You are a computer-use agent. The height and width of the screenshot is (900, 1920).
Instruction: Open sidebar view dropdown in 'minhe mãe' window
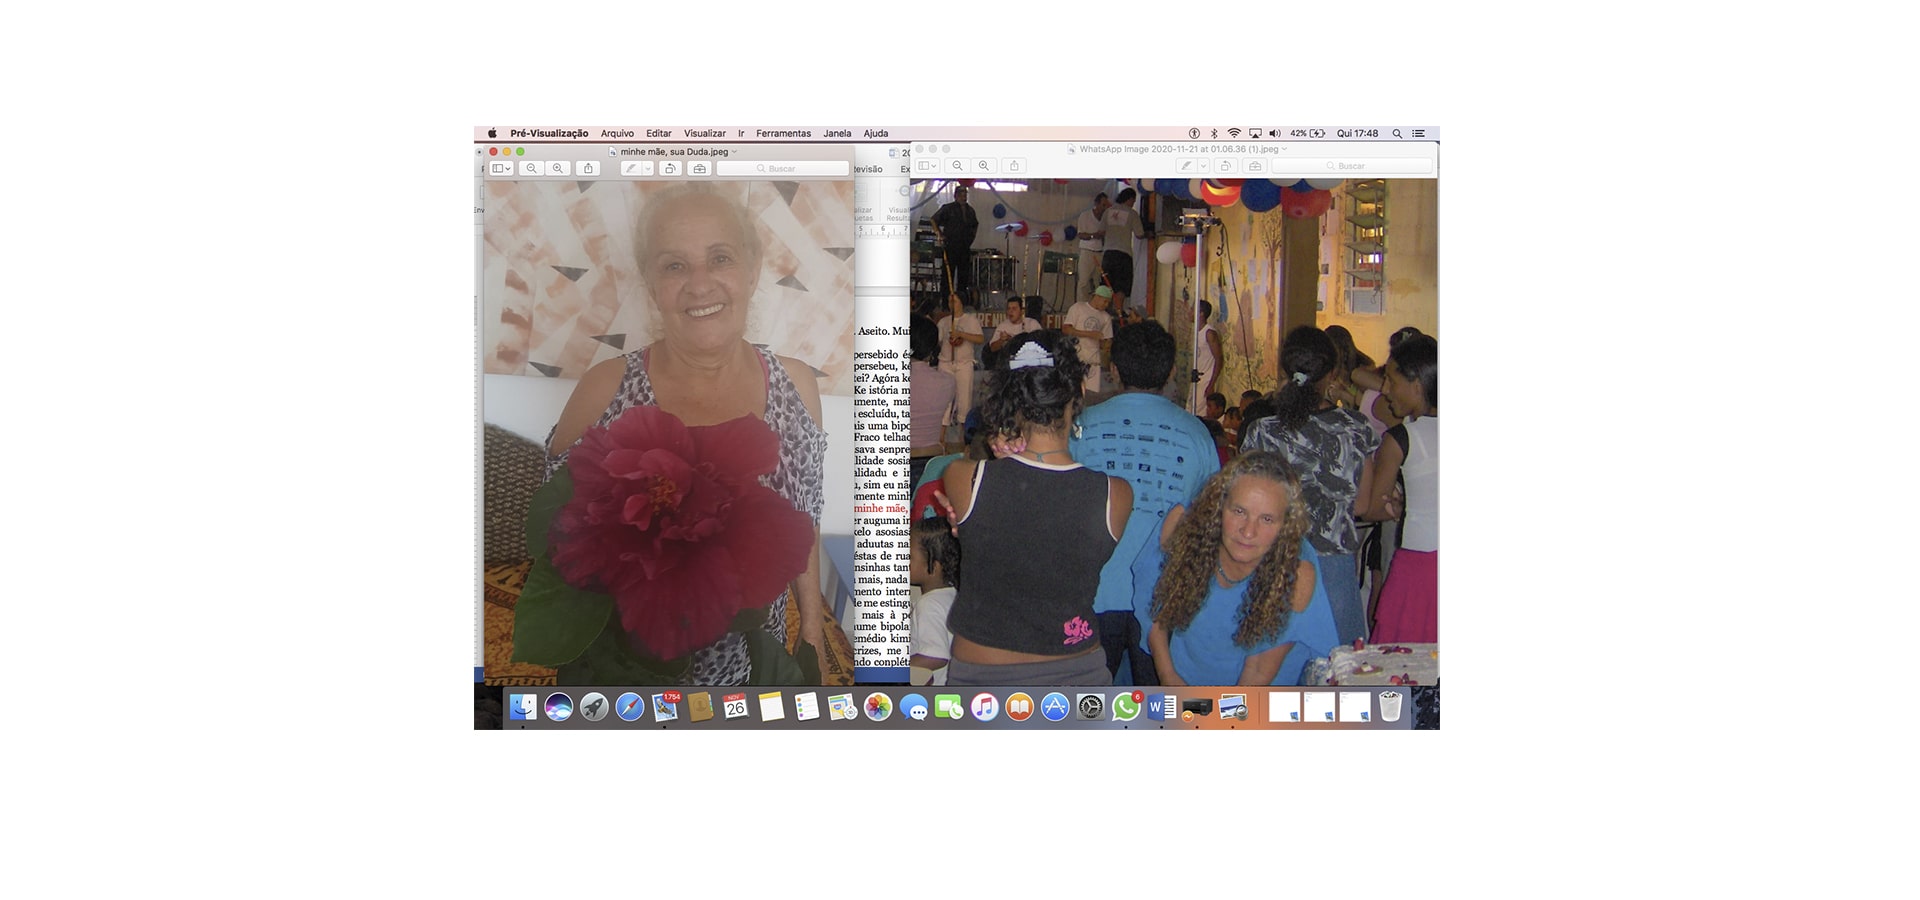coord(502,169)
